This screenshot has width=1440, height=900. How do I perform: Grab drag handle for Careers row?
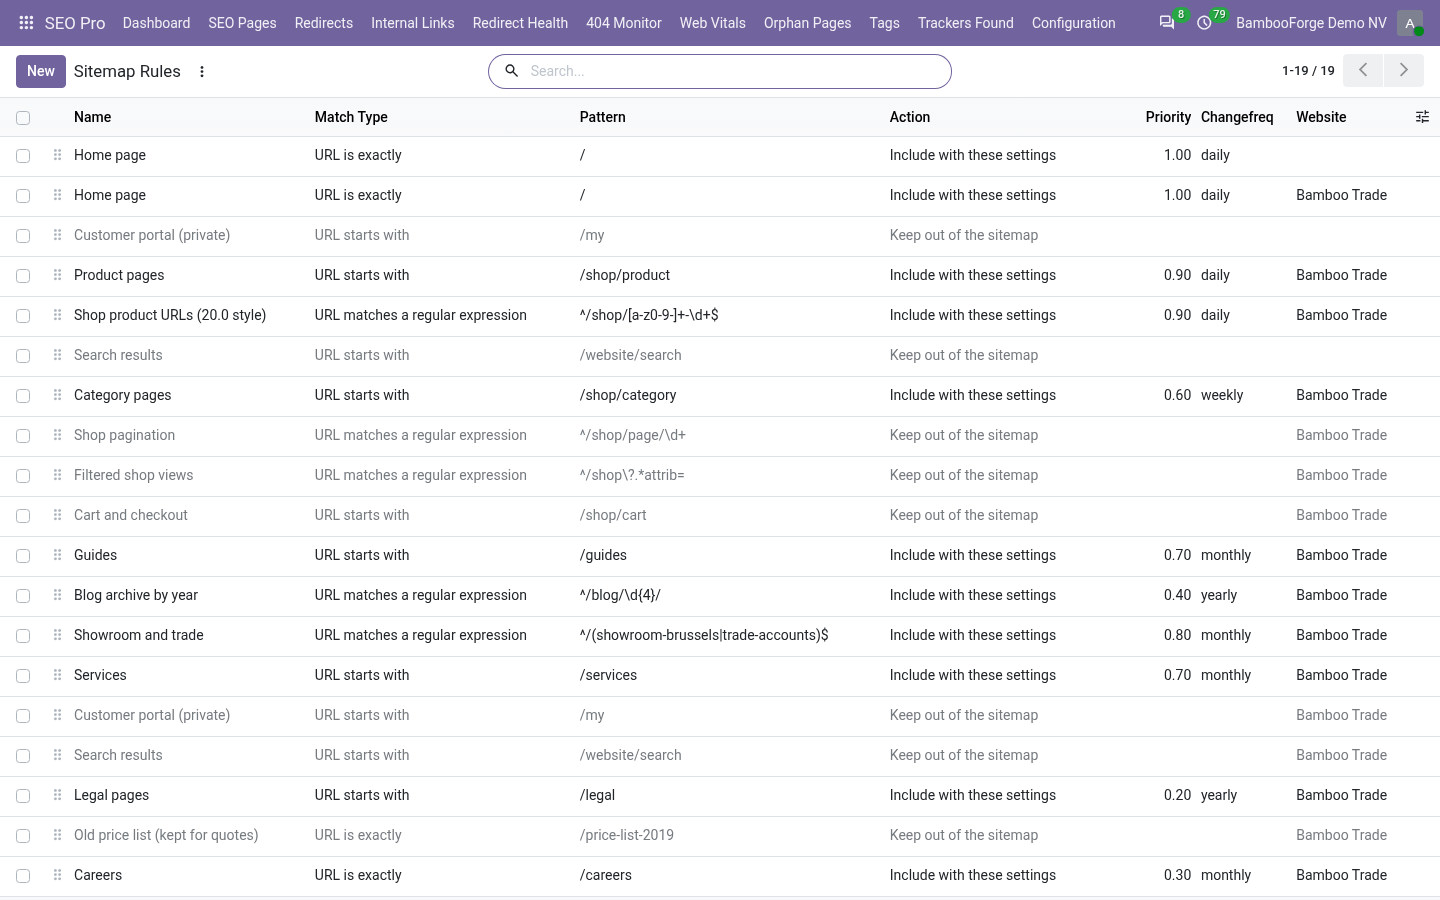click(x=57, y=875)
